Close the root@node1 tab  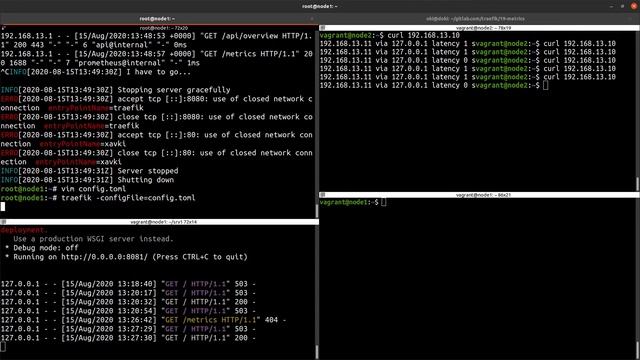pos(312,18)
